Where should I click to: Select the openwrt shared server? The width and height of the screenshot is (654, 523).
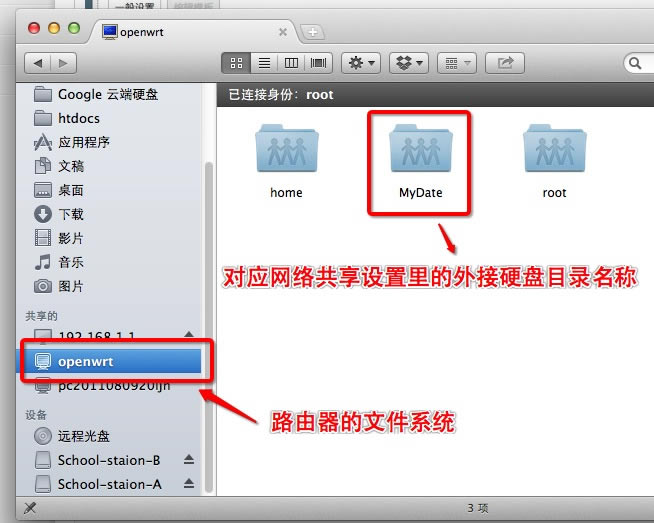pyautogui.click(x=109, y=361)
